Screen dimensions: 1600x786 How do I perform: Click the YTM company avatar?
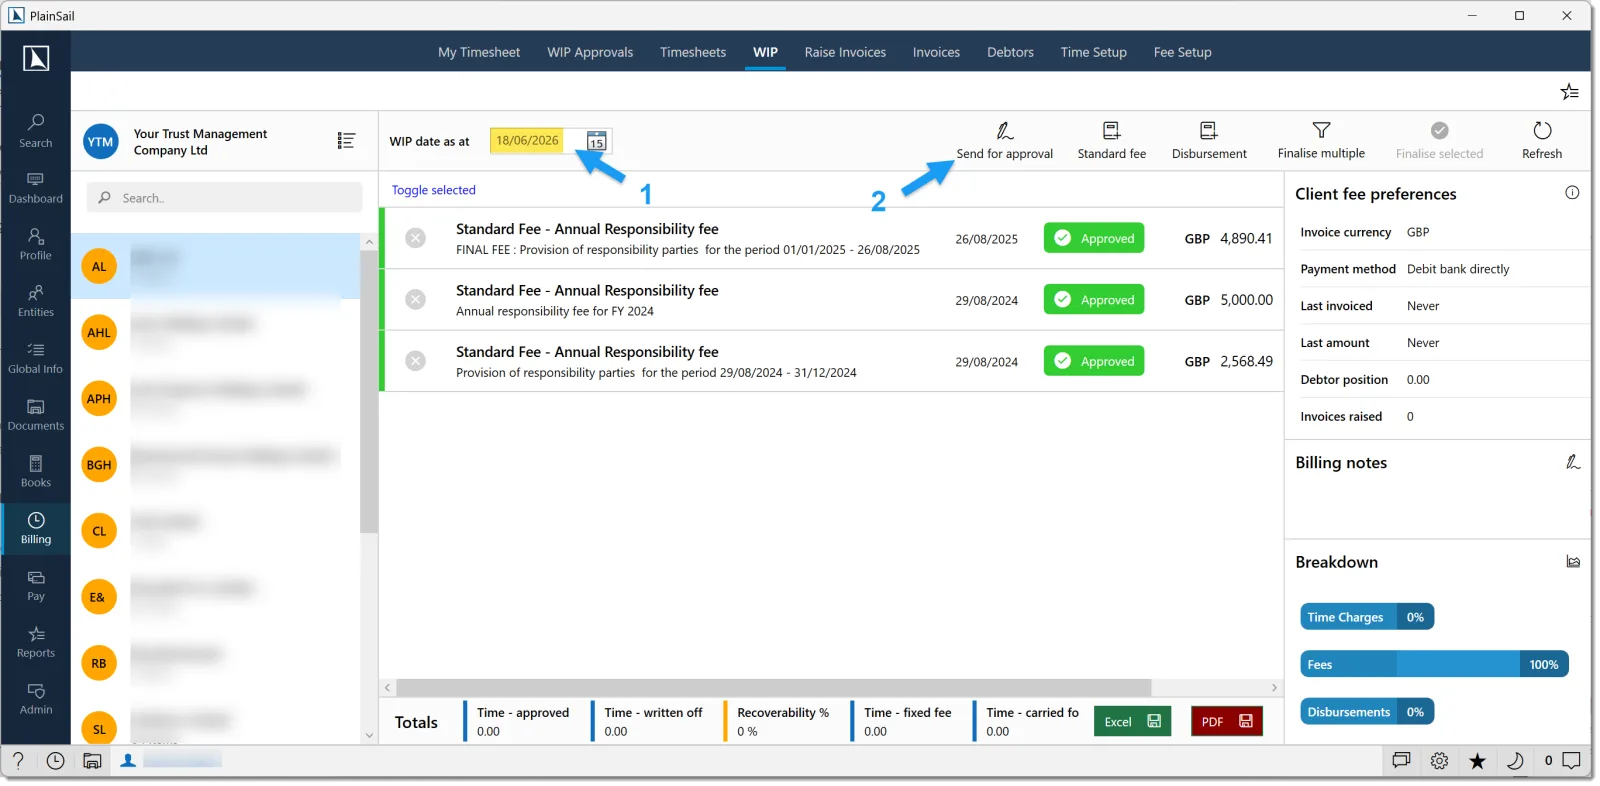click(x=100, y=142)
